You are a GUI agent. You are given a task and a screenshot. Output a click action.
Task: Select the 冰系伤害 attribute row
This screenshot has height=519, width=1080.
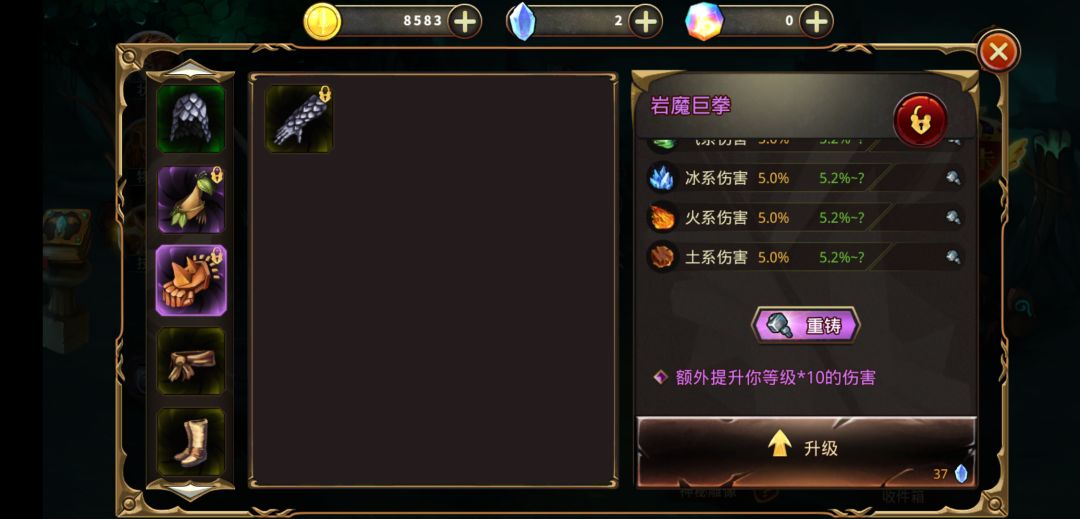click(x=806, y=178)
